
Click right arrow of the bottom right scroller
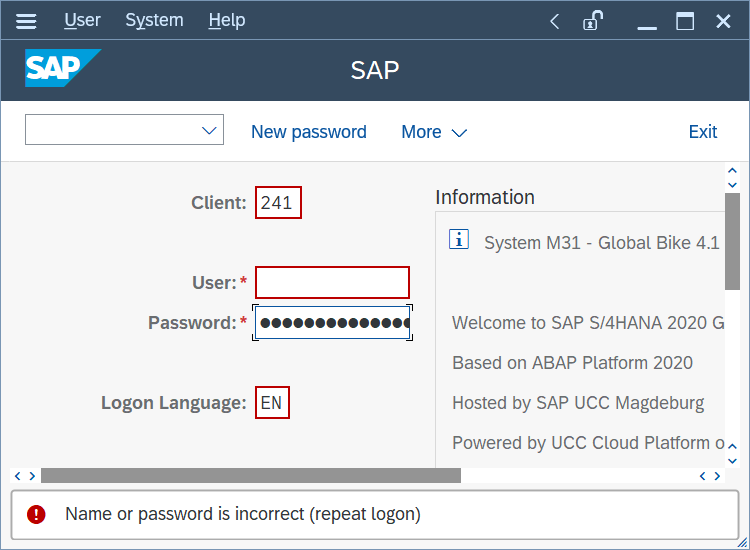[x=717, y=476]
